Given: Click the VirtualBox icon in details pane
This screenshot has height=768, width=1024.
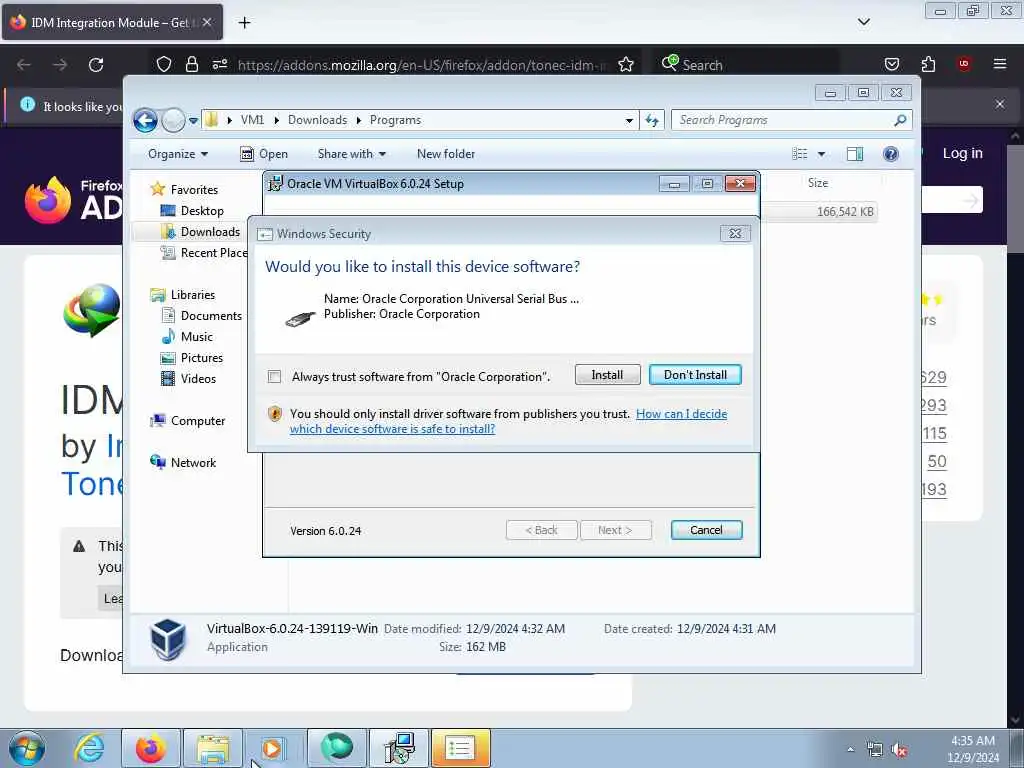Looking at the screenshot, I should coord(168,639).
